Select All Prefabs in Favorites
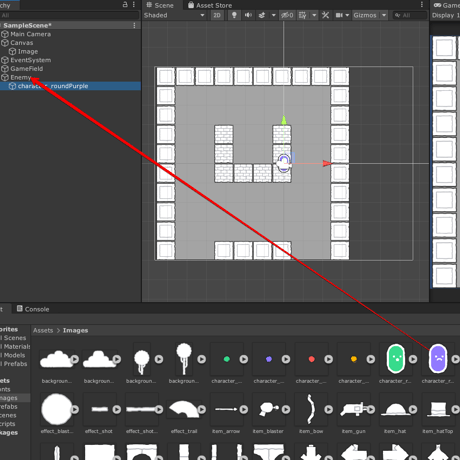The height and width of the screenshot is (460, 460). pyautogui.click(x=14, y=364)
